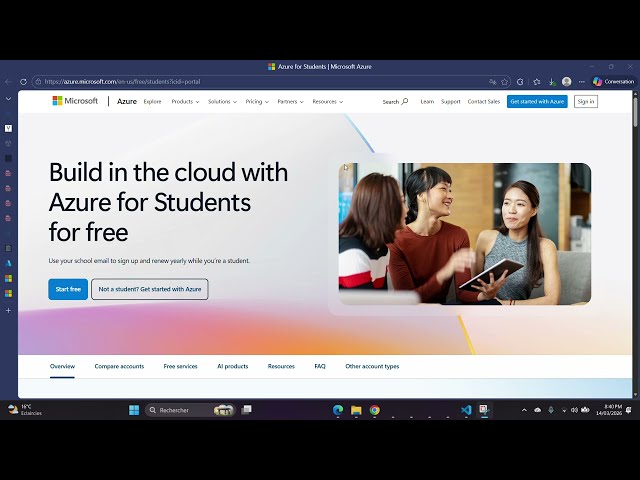
Task: Click the Get started with Azure header button
Action: 537,102
